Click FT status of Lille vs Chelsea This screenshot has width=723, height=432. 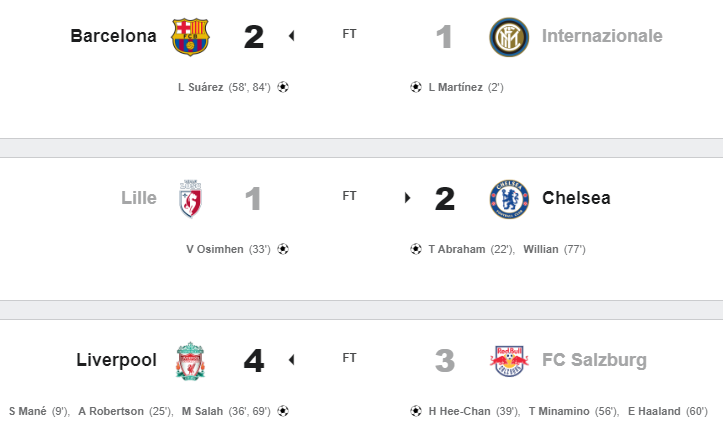pyautogui.click(x=350, y=196)
